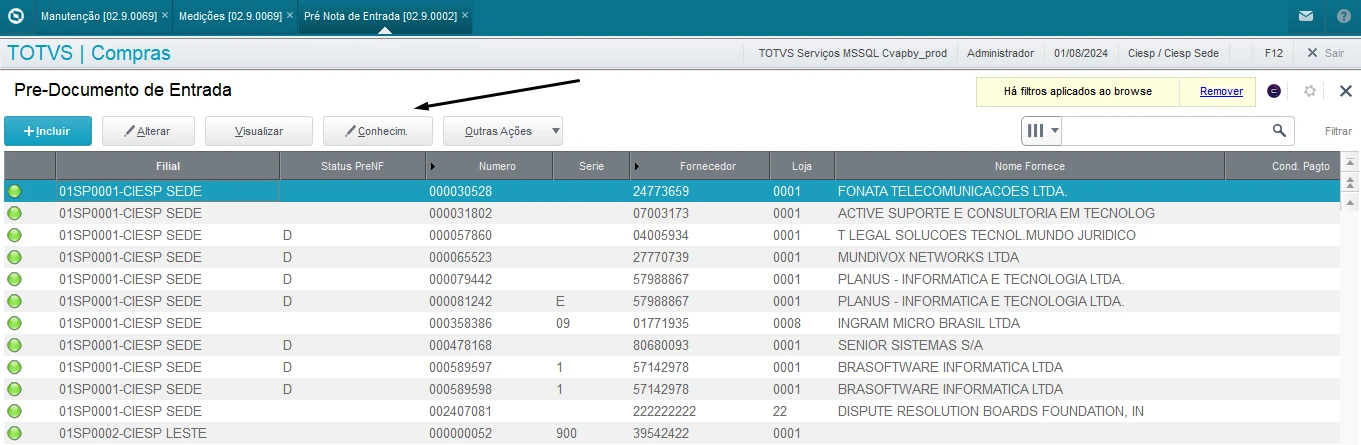Close the Pre-Documento de Entrada browse with X
This screenshot has height=445, width=1361.
pos(1345,91)
